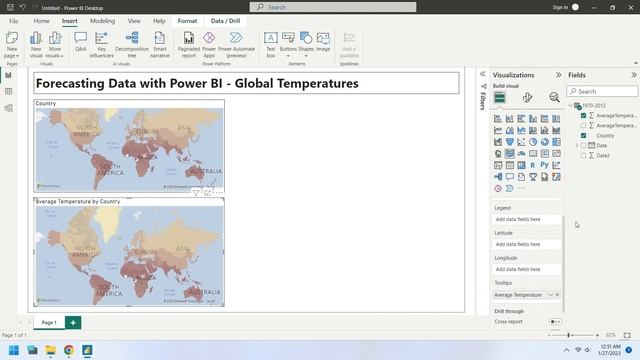Select the Gauge visual
The height and width of the screenshot is (360, 640).
(521, 153)
